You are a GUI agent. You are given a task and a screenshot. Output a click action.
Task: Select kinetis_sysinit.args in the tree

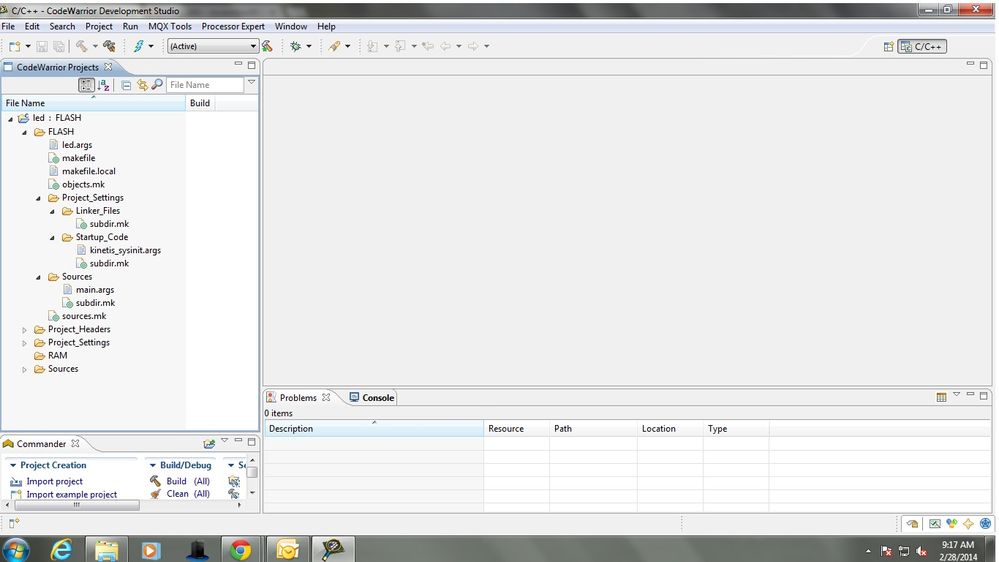click(x=125, y=250)
